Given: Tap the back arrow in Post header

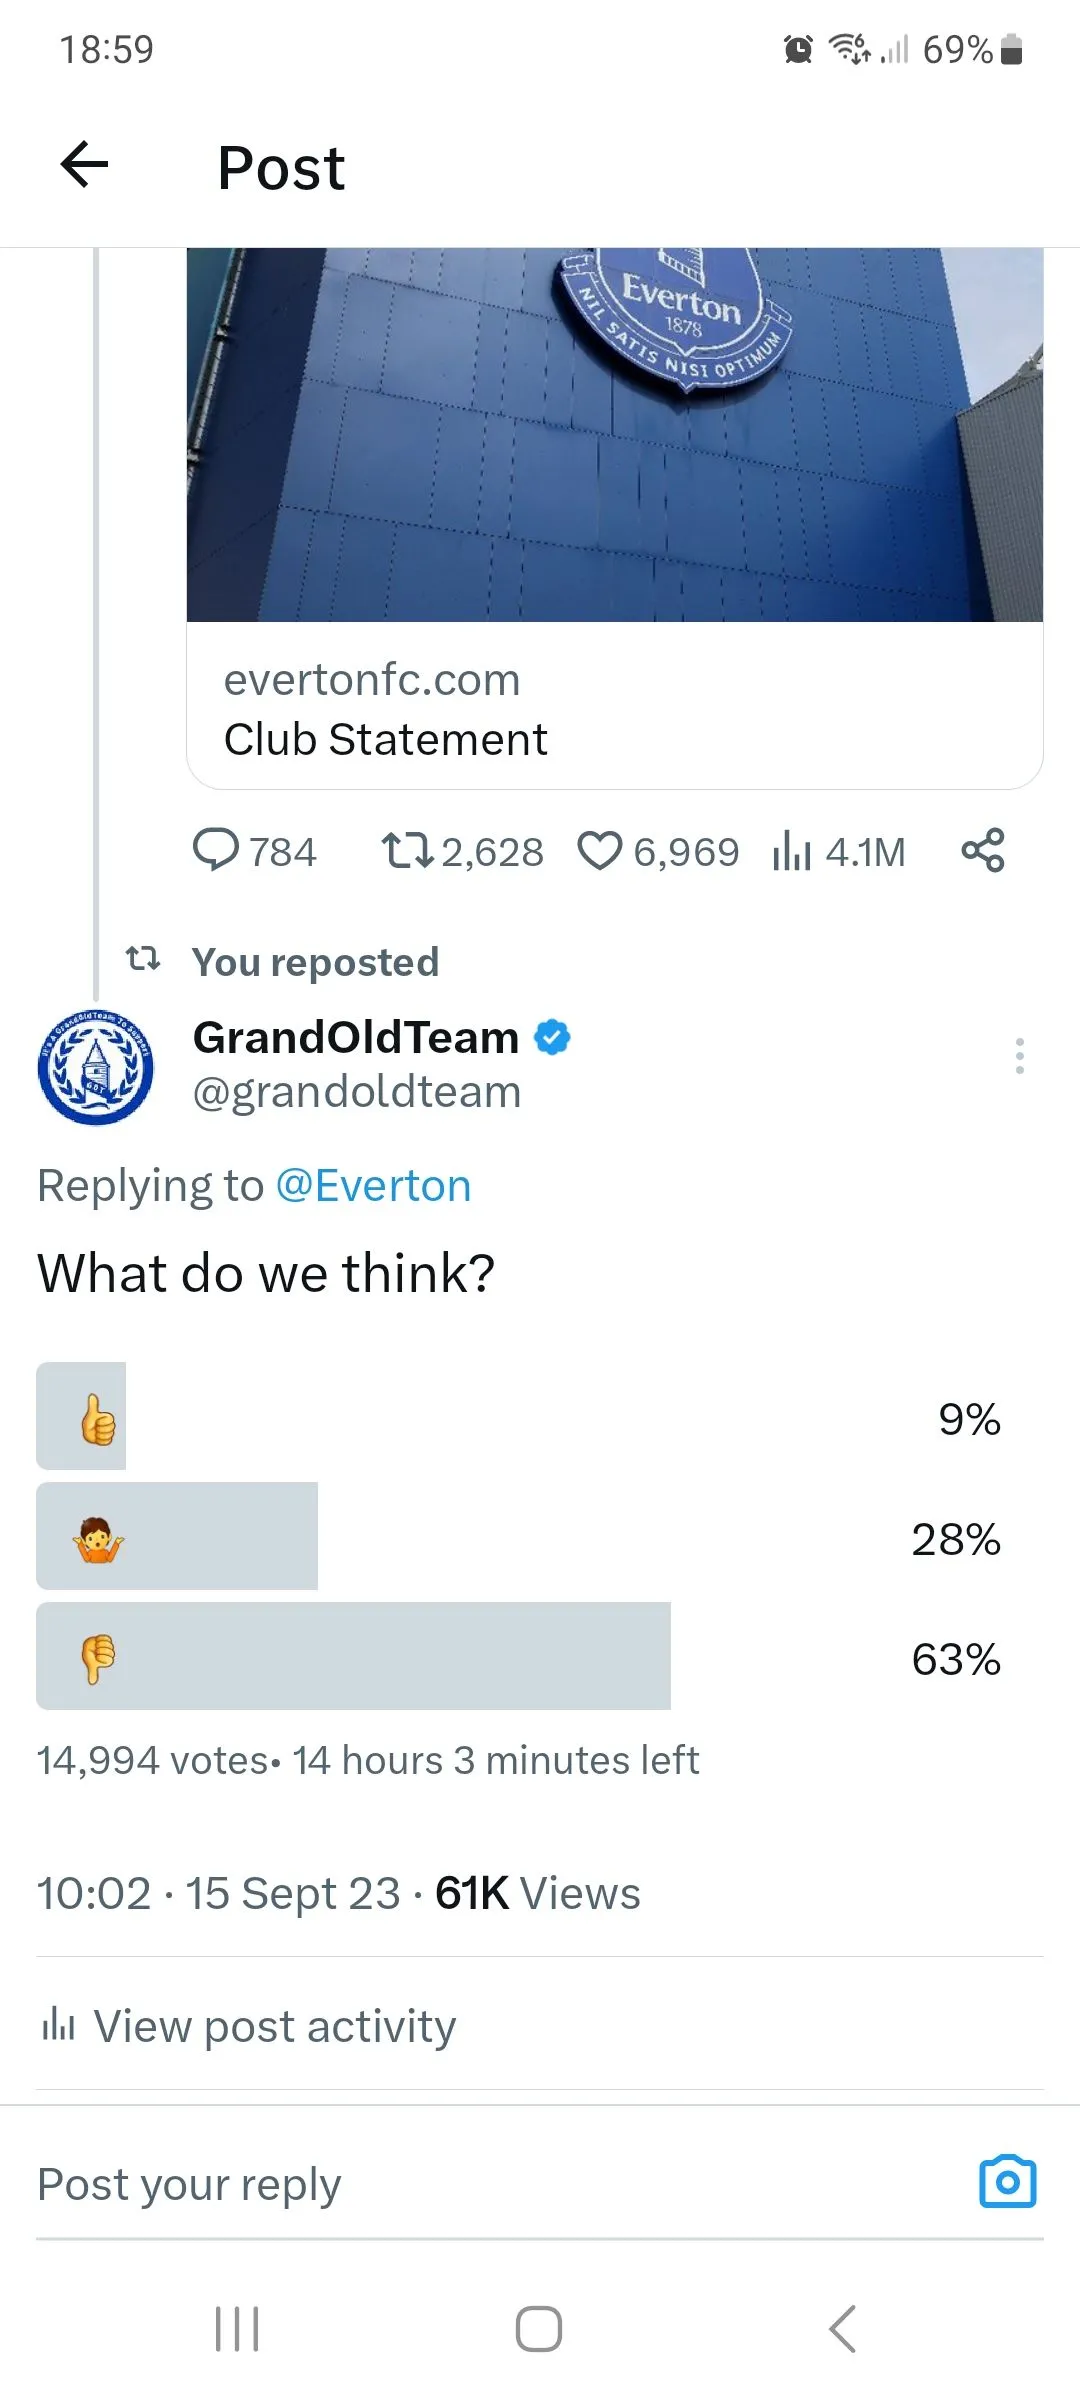Looking at the screenshot, I should click(84, 165).
